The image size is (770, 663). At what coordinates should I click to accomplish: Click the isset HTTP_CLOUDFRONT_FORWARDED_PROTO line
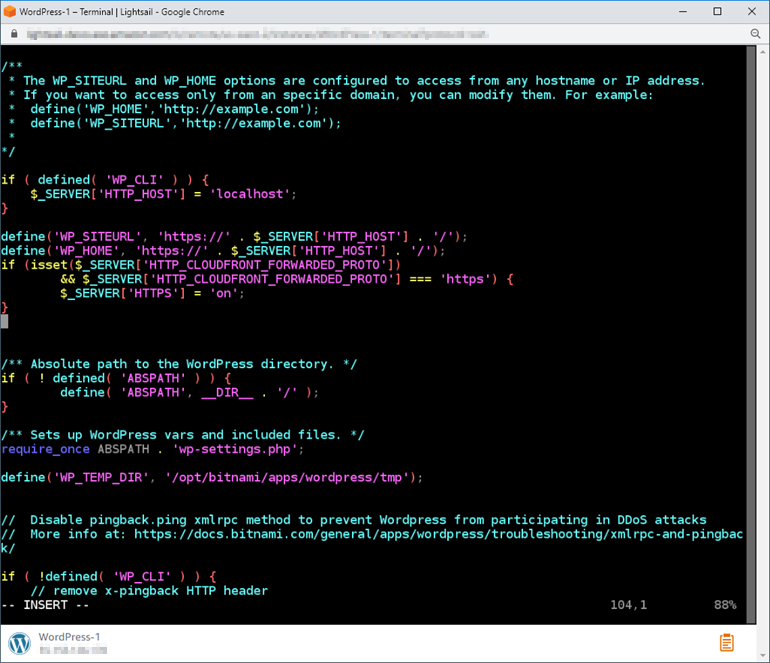point(201,265)
